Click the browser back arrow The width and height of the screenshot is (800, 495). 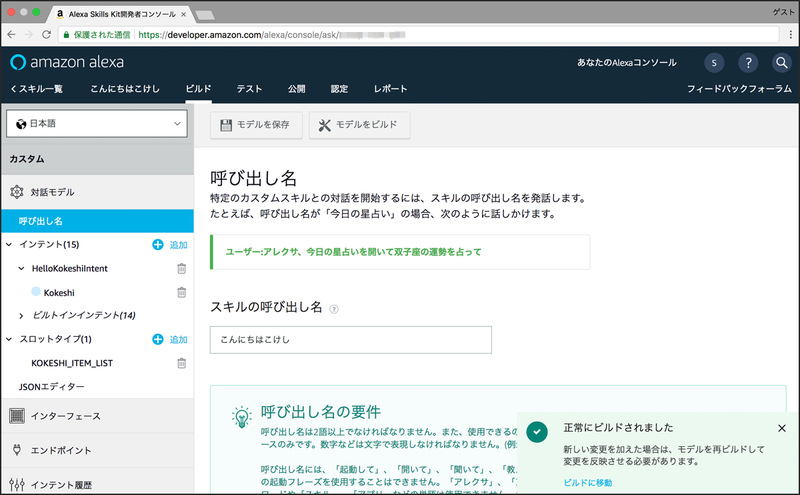pyautogui.click(x=12, y=35)
